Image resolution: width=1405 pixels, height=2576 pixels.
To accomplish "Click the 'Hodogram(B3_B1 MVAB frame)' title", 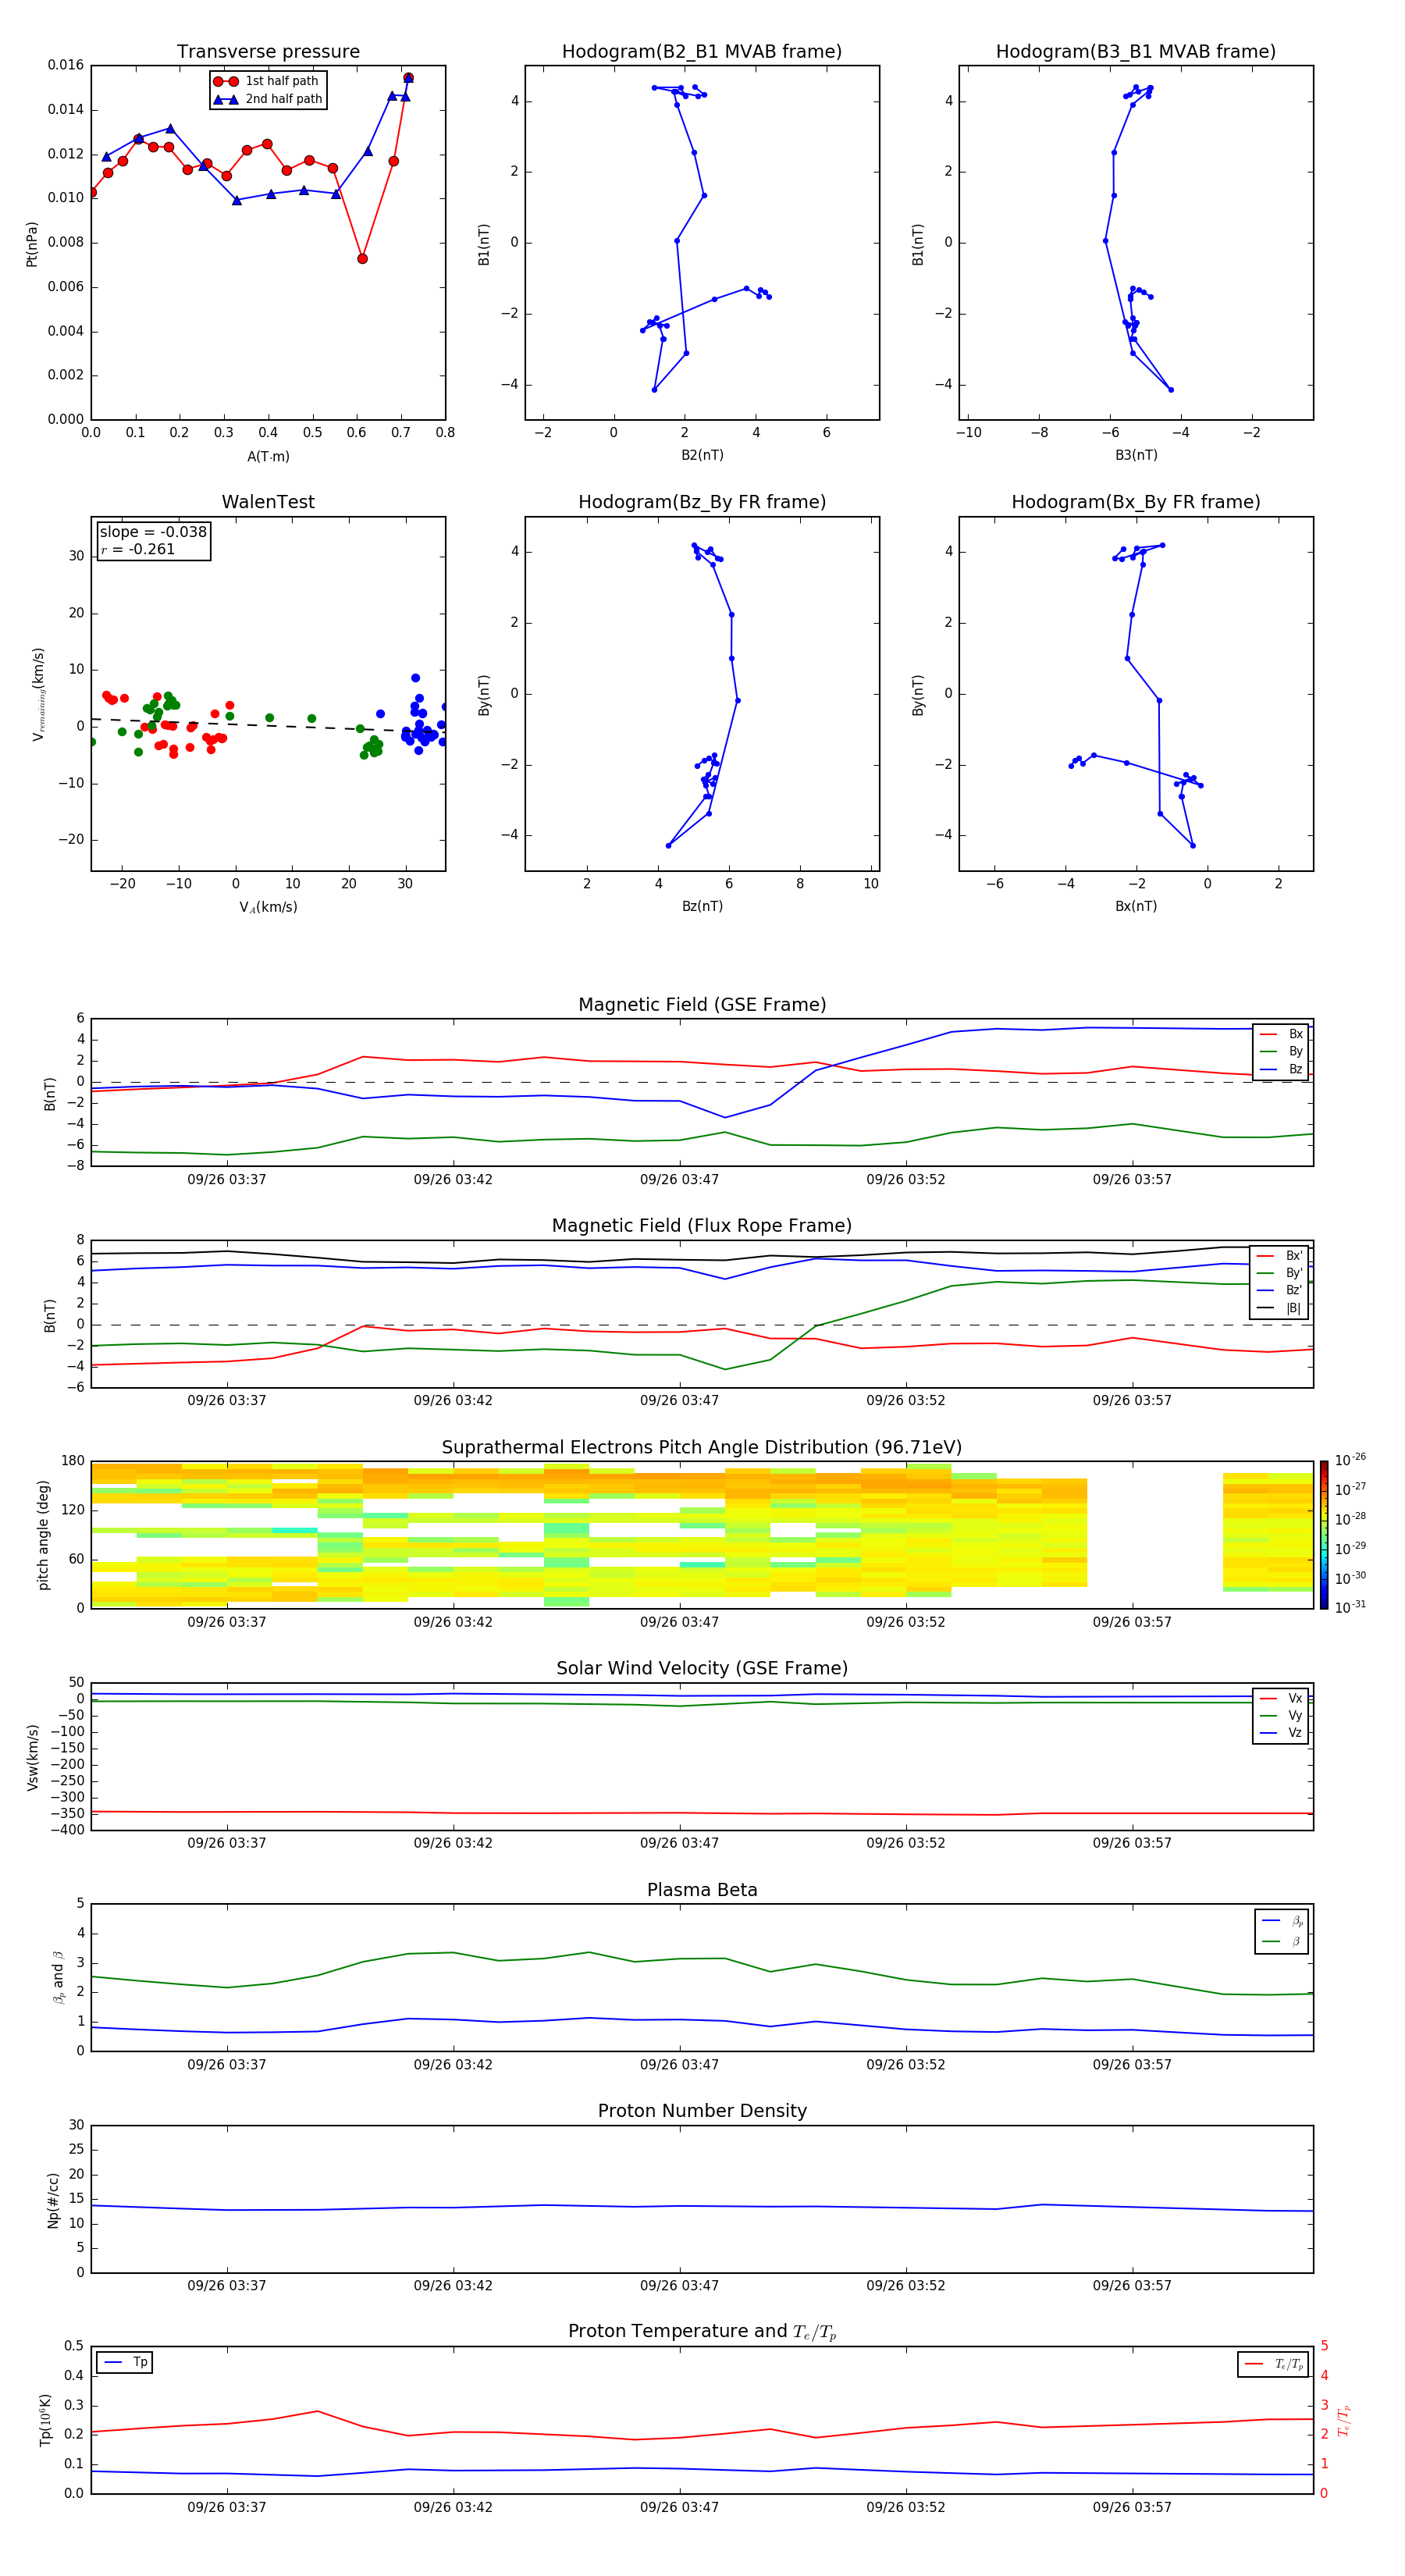I will pos(1136,52).
